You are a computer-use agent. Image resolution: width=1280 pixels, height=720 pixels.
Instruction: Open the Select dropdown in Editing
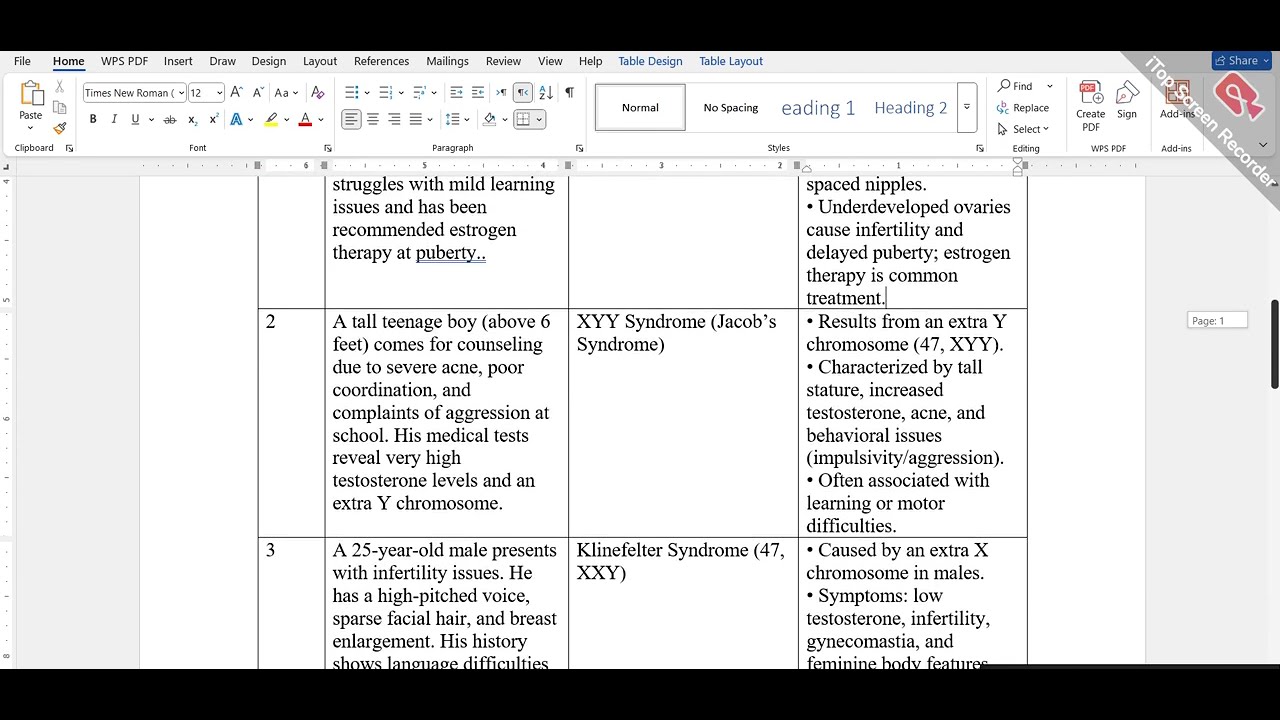(x=1023, y=129)
